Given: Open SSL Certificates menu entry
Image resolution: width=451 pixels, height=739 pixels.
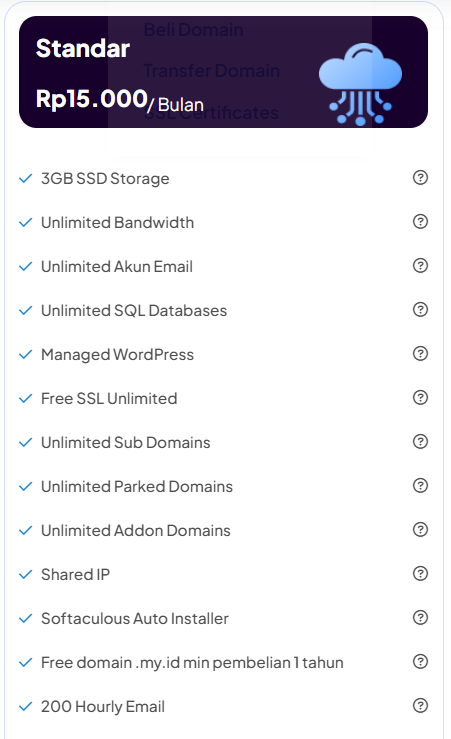Looking at the screenshot, I should coord(211,113).
